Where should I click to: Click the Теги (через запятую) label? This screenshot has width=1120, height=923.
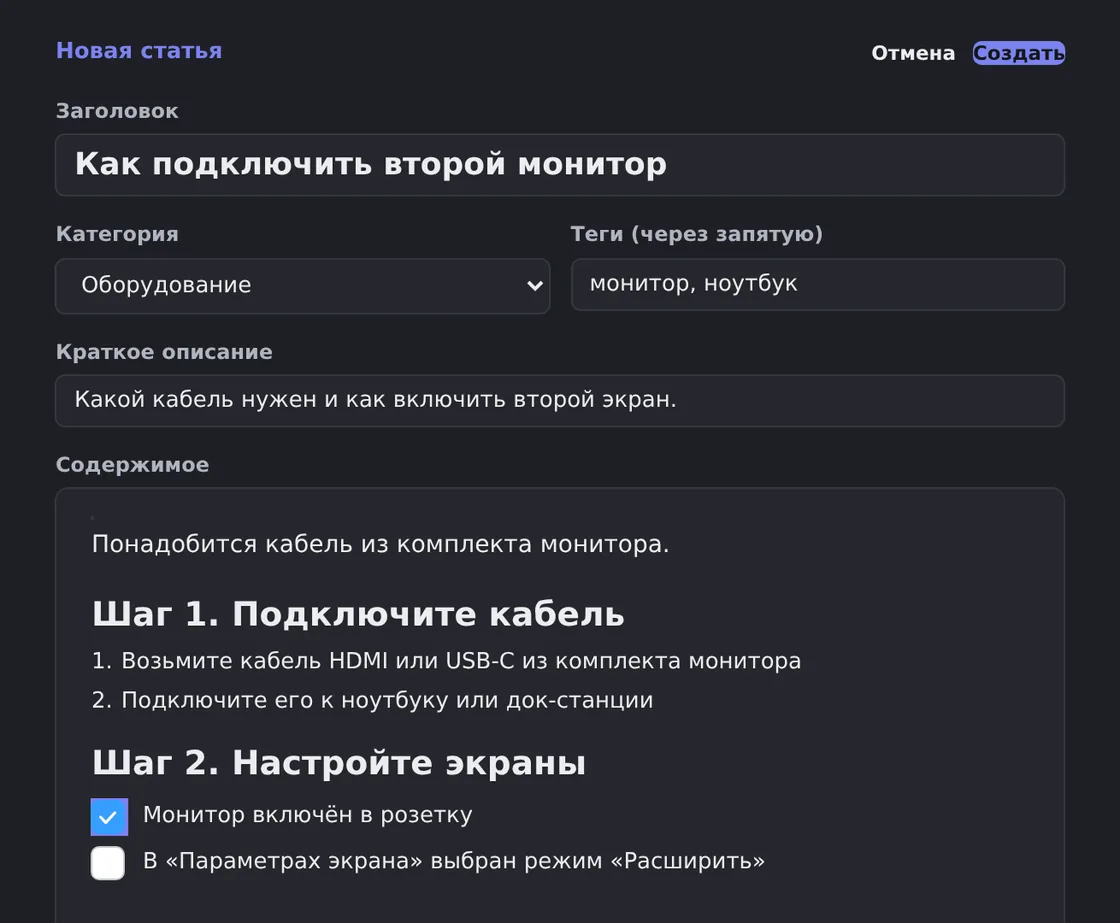tap(696, 234)
